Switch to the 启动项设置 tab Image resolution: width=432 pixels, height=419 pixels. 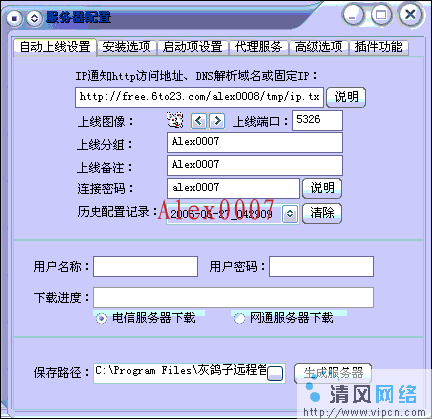[x=192, y=47]
